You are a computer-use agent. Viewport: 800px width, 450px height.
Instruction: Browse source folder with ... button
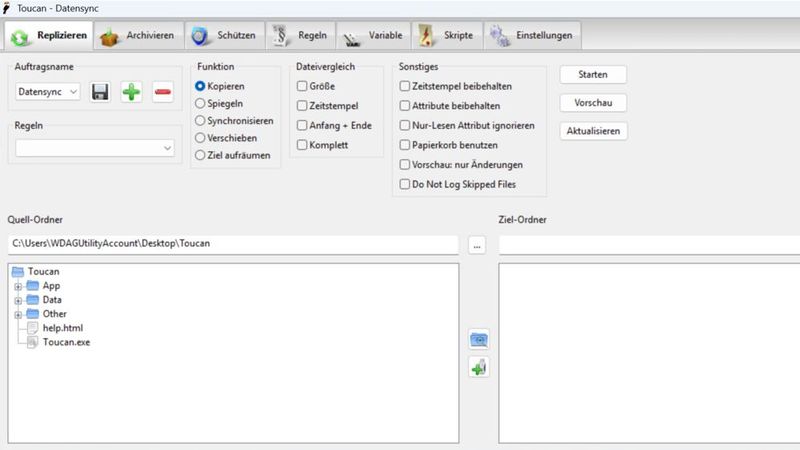coord(477,245)
